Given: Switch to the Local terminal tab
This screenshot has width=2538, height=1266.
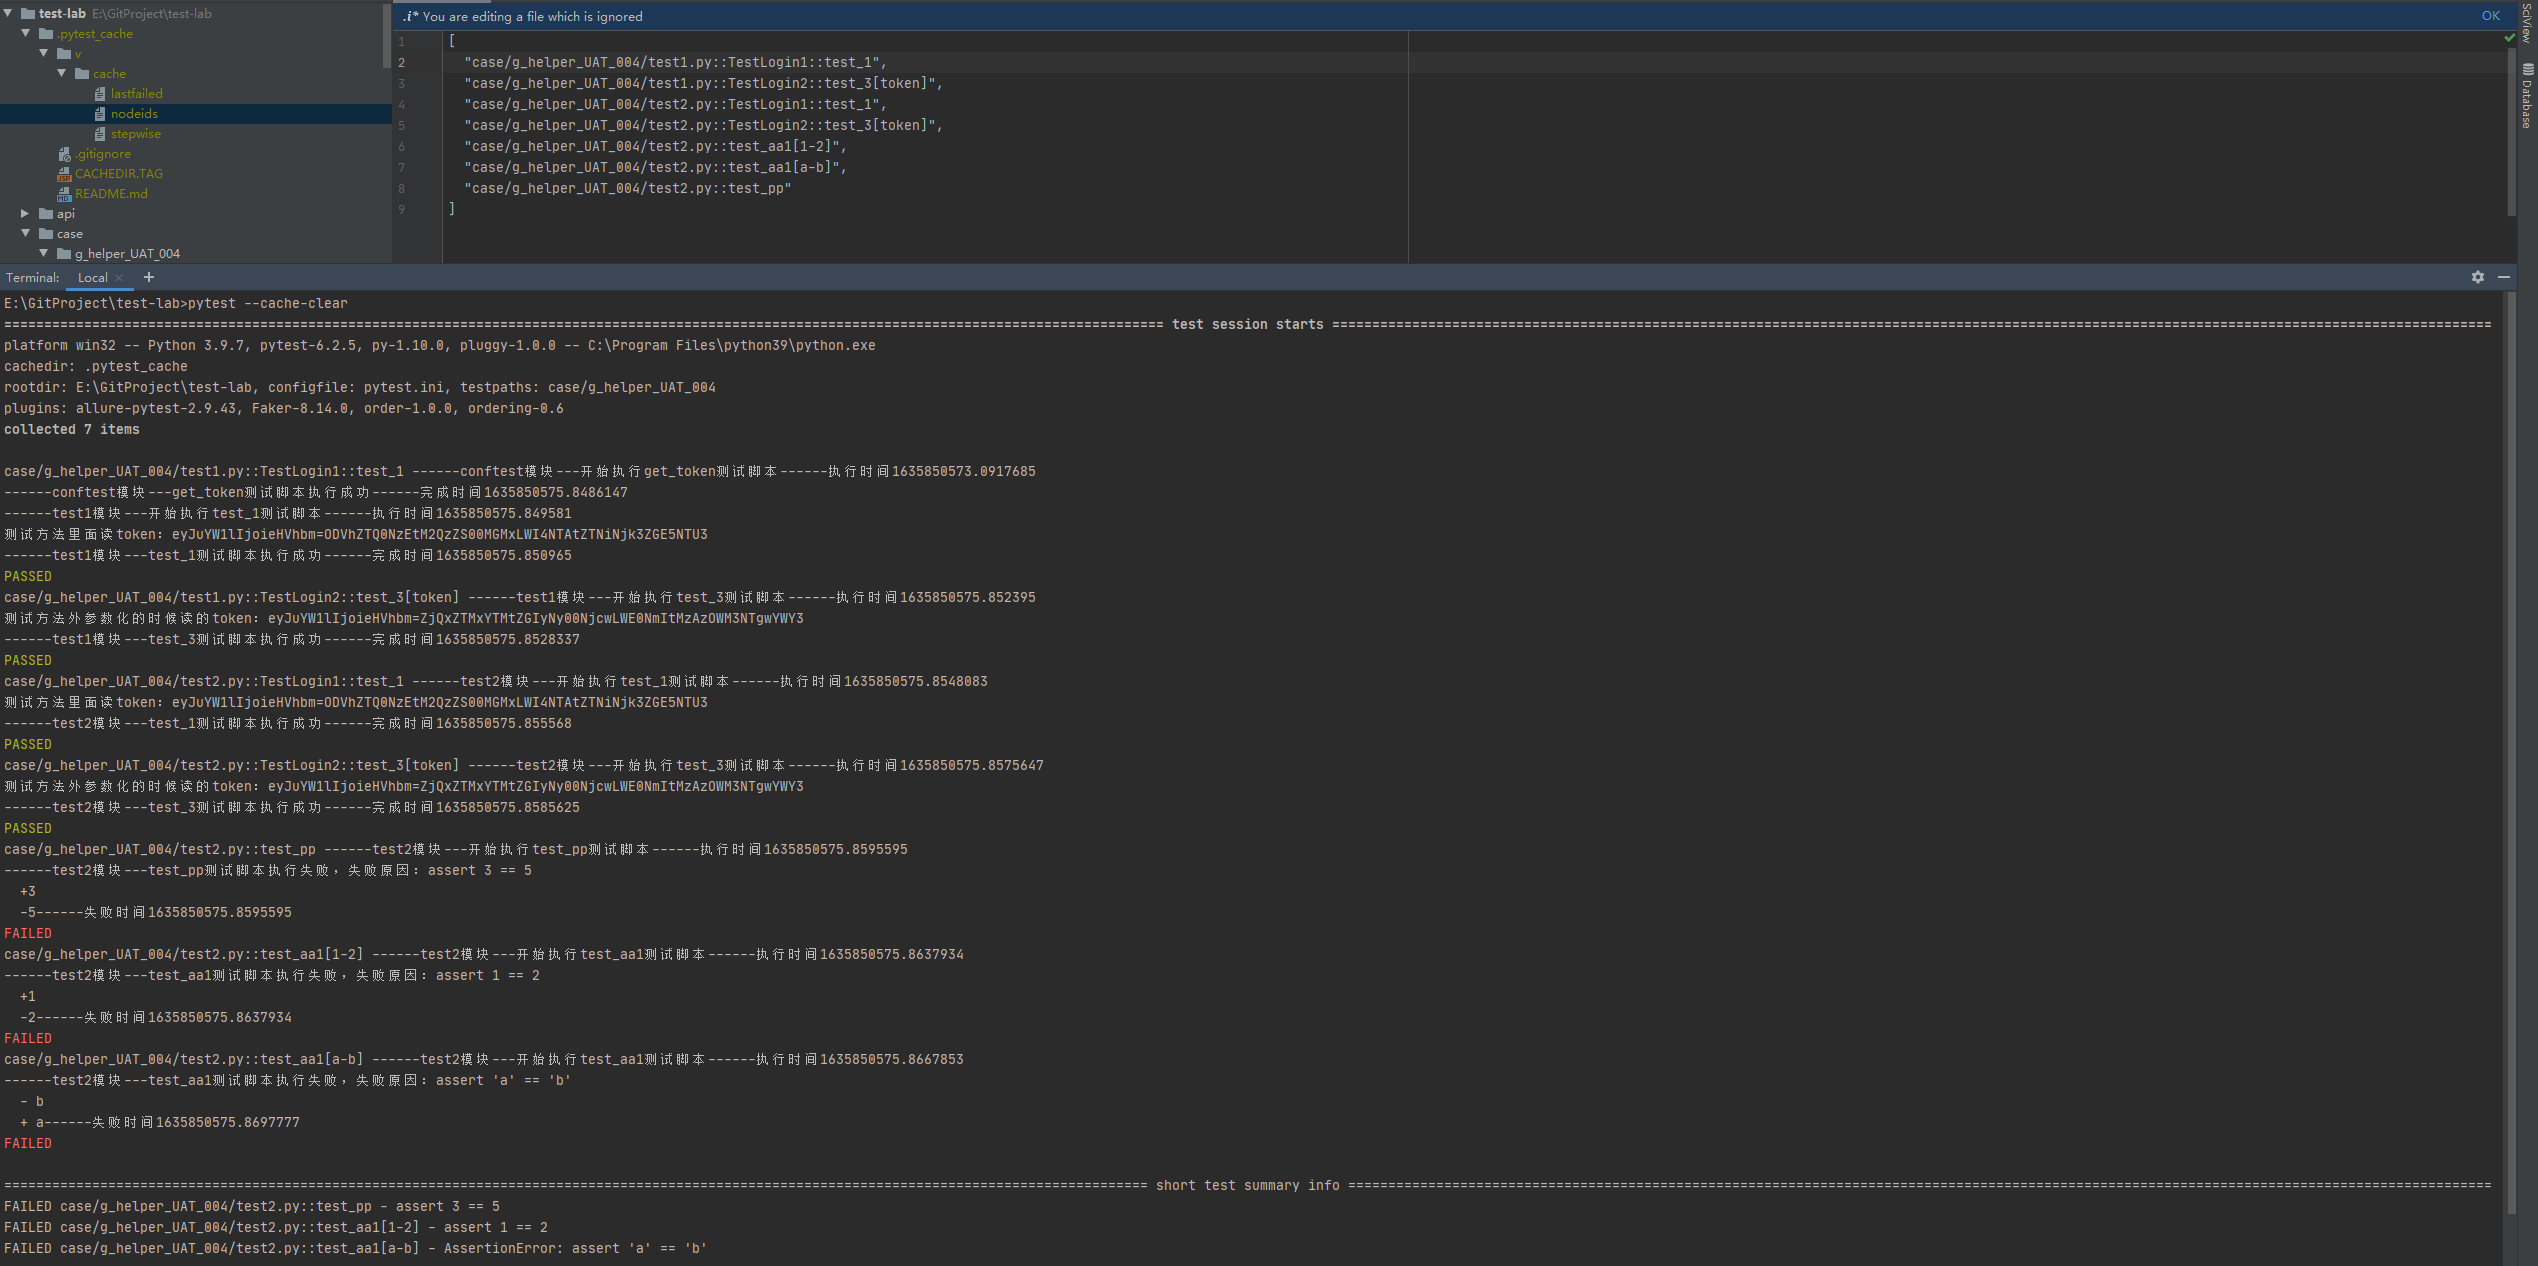Looking at the screenshot, I should tap(92, 278).
